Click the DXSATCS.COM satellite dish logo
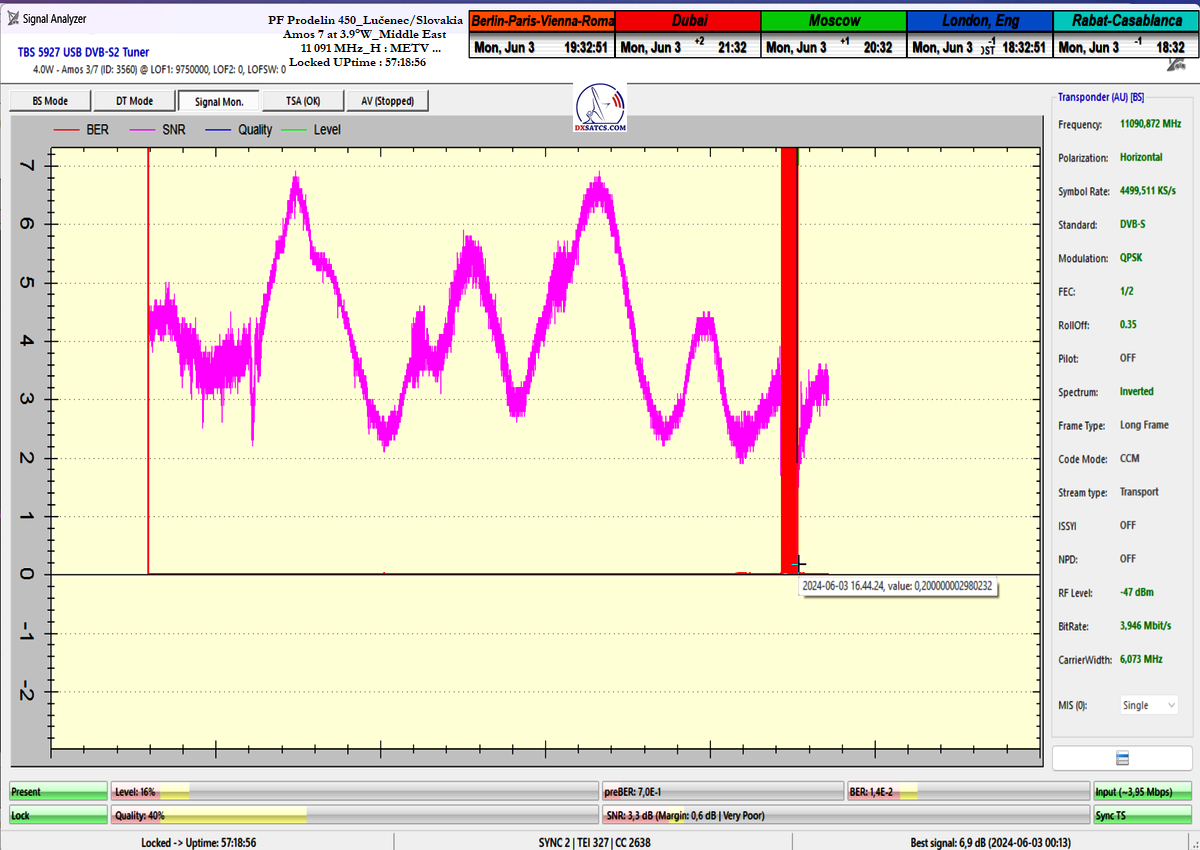Viewport: 1200px width, 850px height. [601, 107]
